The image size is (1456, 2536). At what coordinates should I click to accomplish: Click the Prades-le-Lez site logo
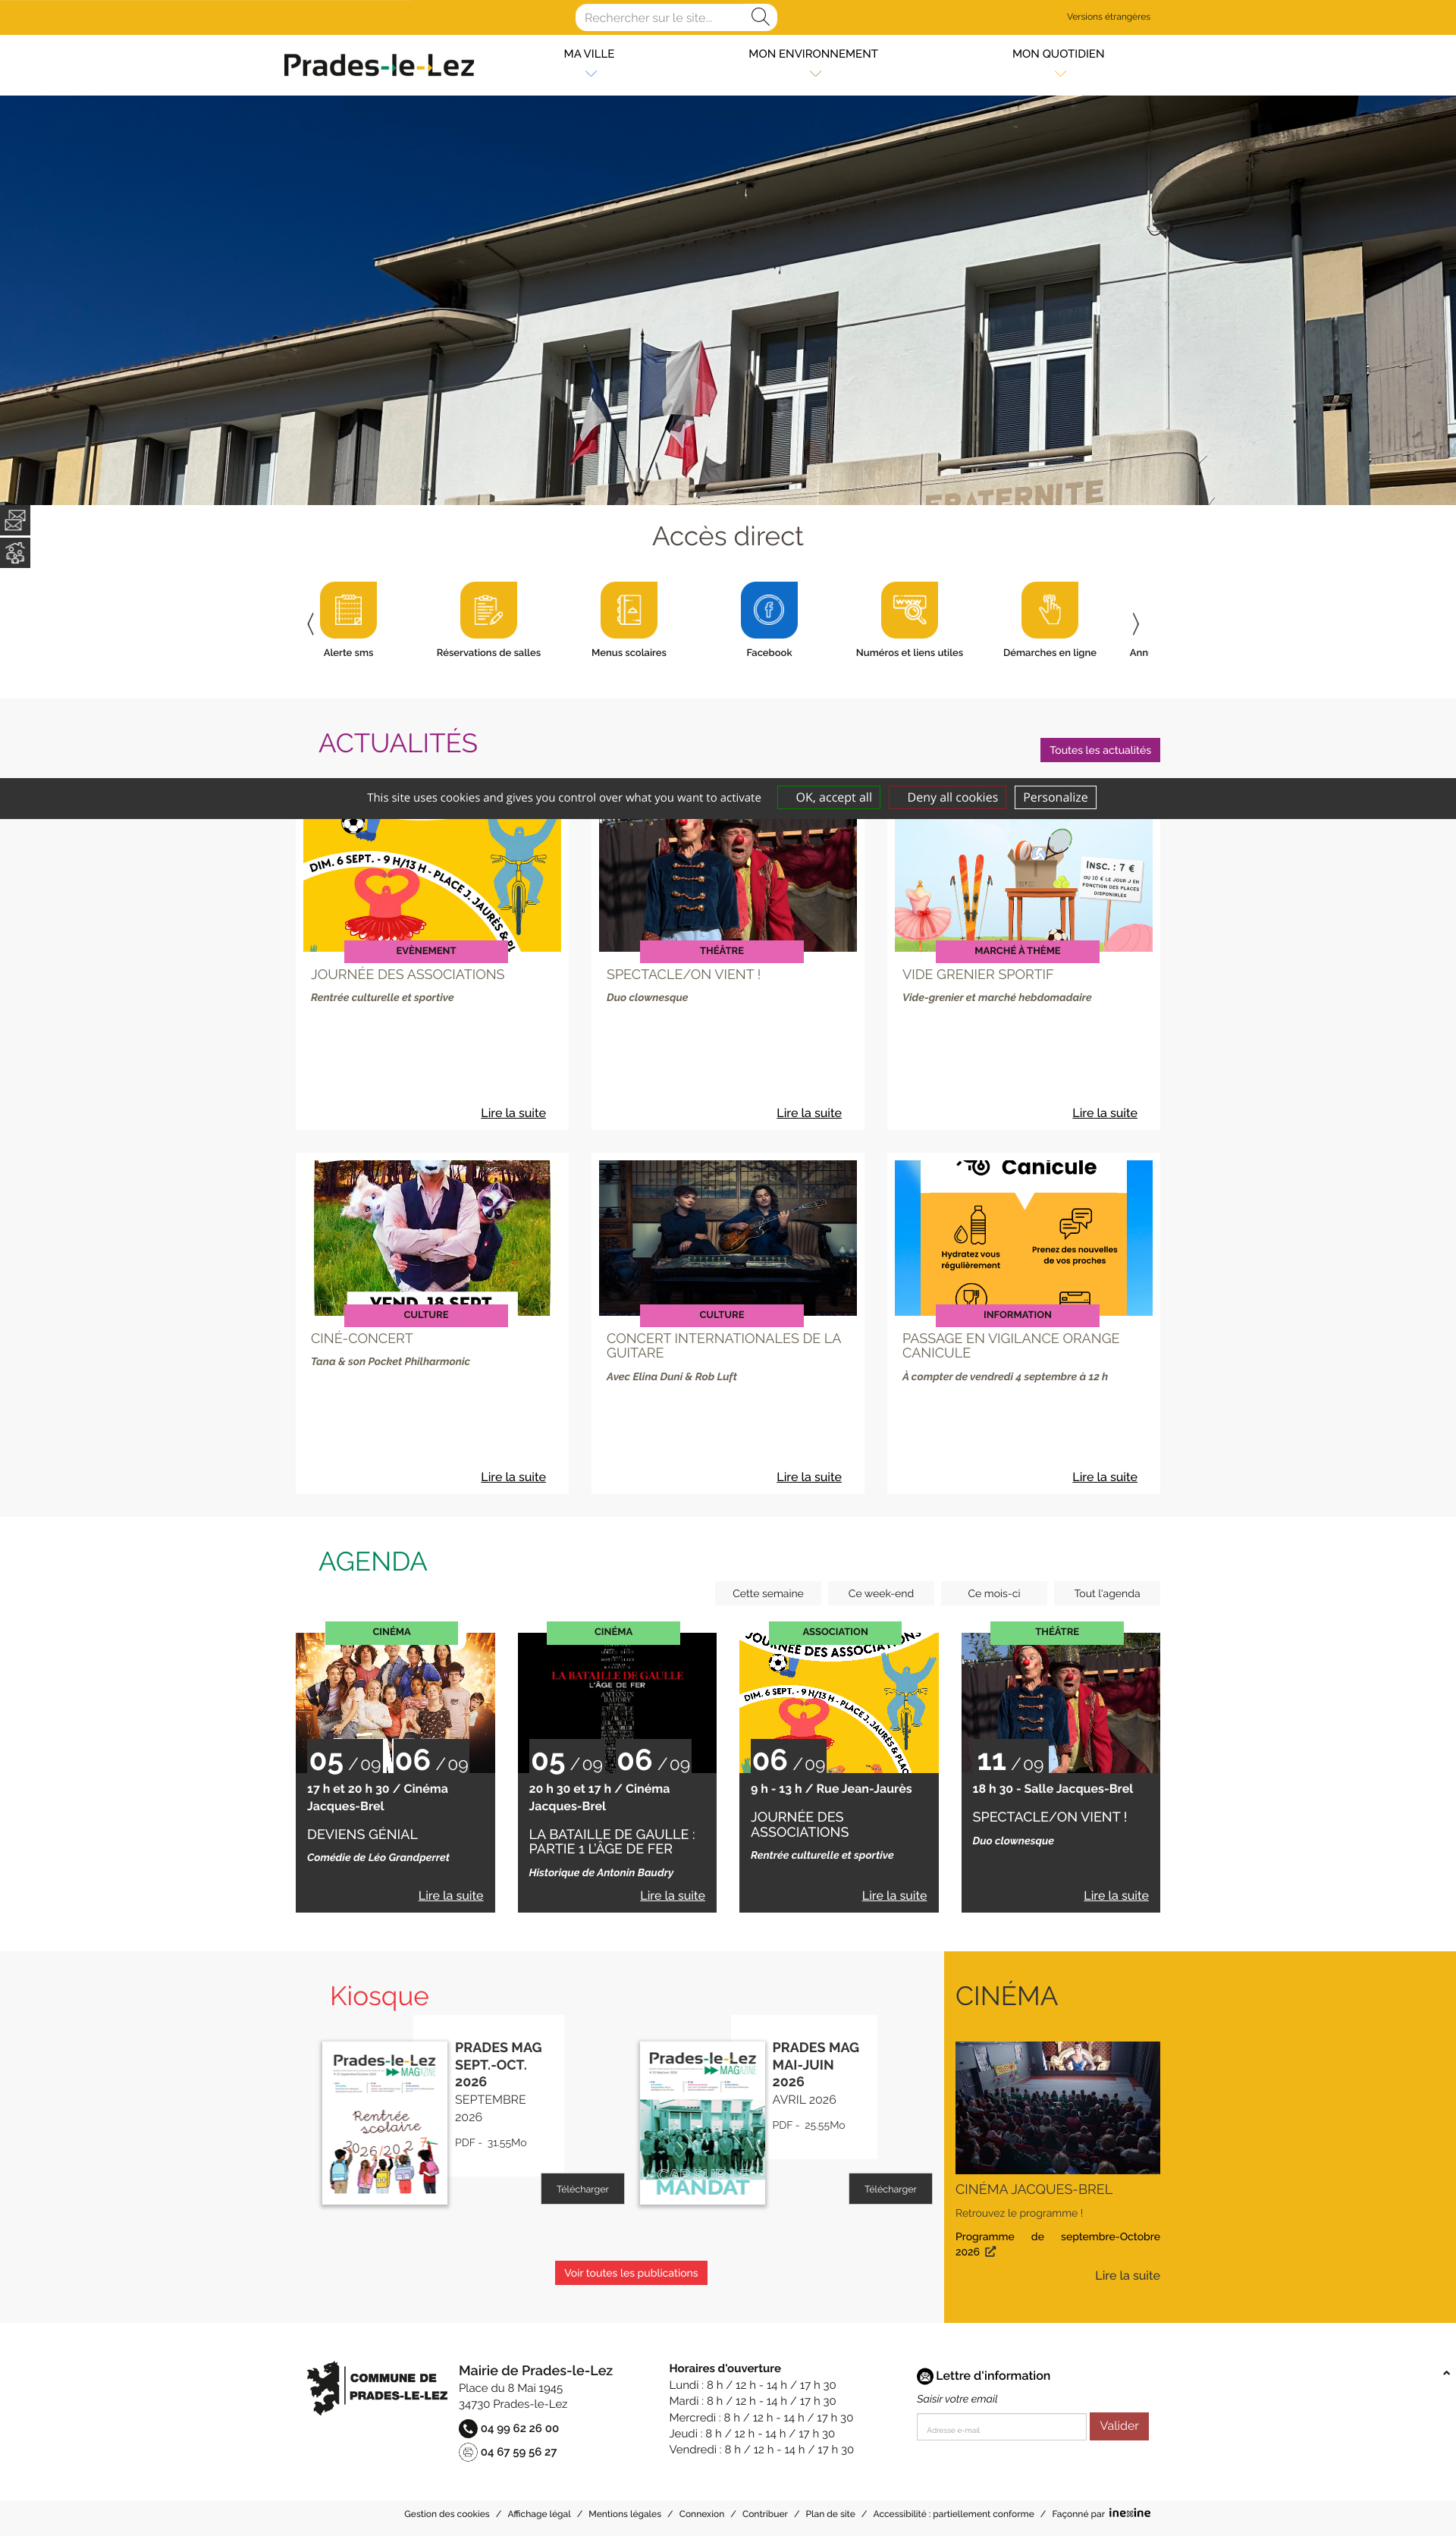[378, 66]
